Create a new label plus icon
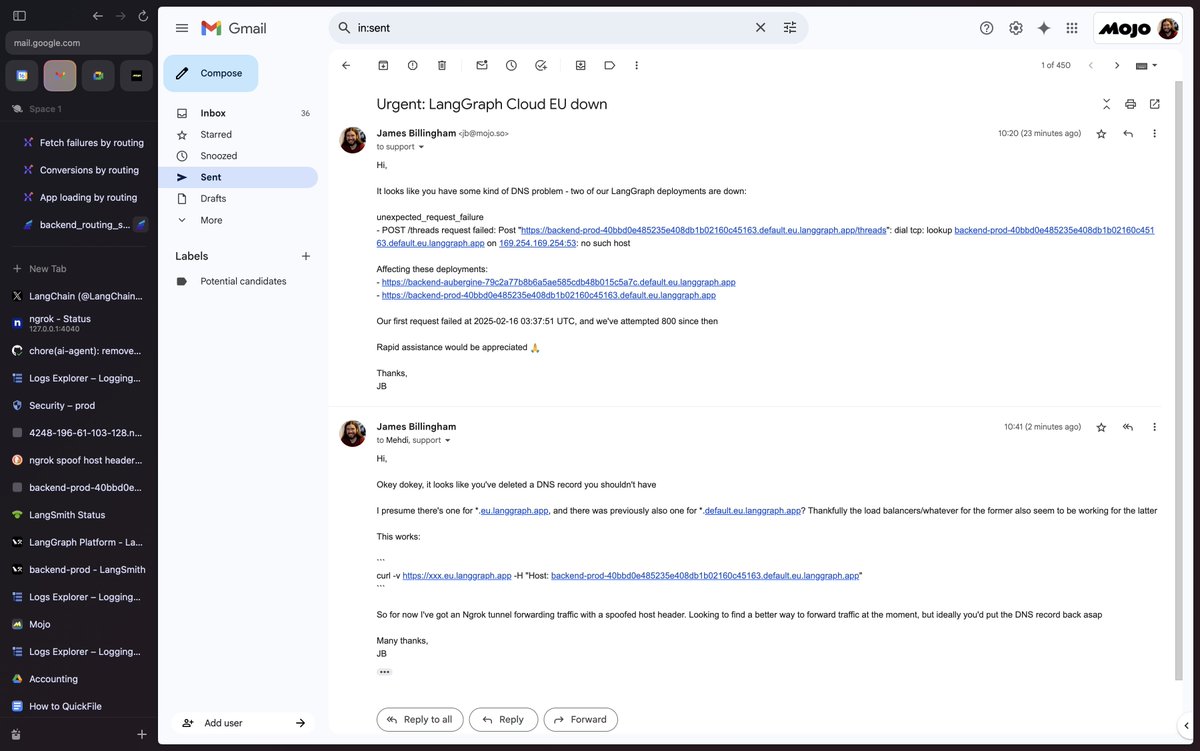Viewport: 1200px width, 751px height. pyautogui.click(x=306, y=256)
